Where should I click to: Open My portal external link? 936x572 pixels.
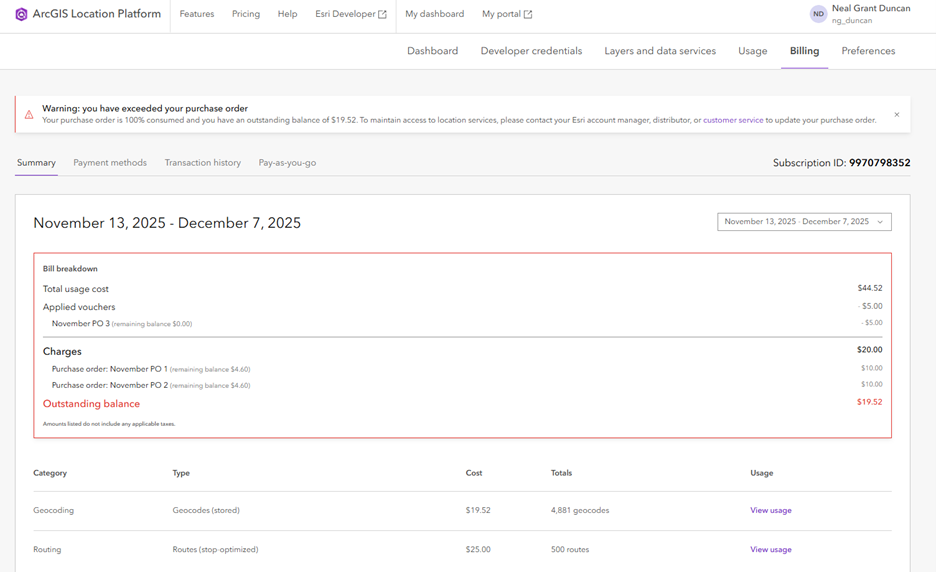tap(507, 14)
